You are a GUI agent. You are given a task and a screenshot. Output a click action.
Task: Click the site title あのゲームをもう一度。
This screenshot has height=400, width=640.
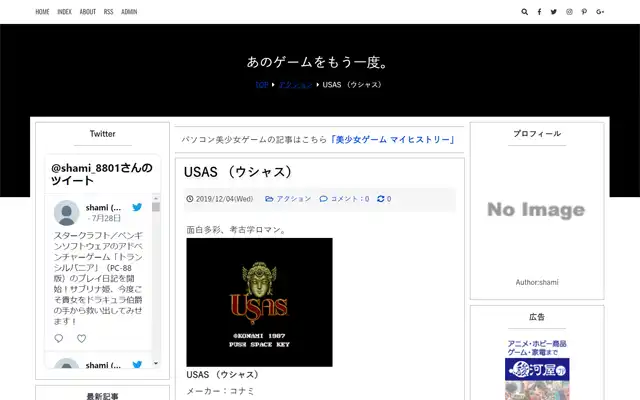click(317, 62)
